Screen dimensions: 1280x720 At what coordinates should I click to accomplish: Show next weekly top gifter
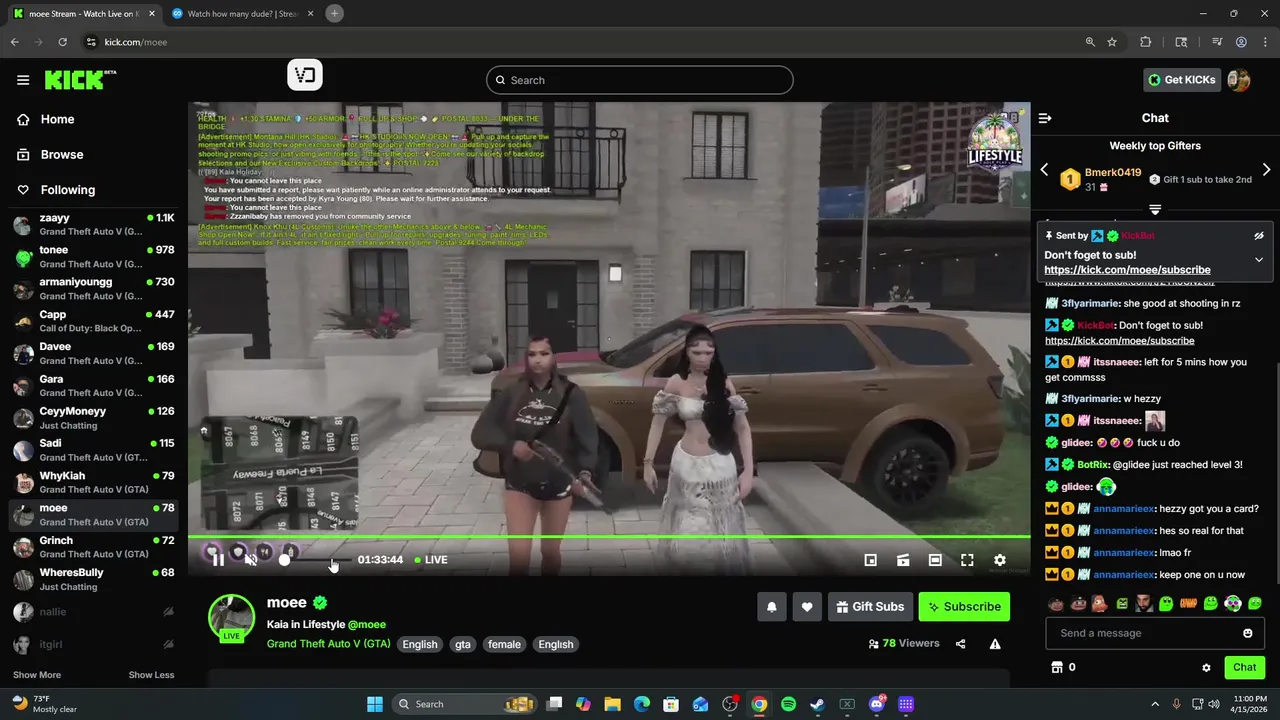coord(1266,170)
